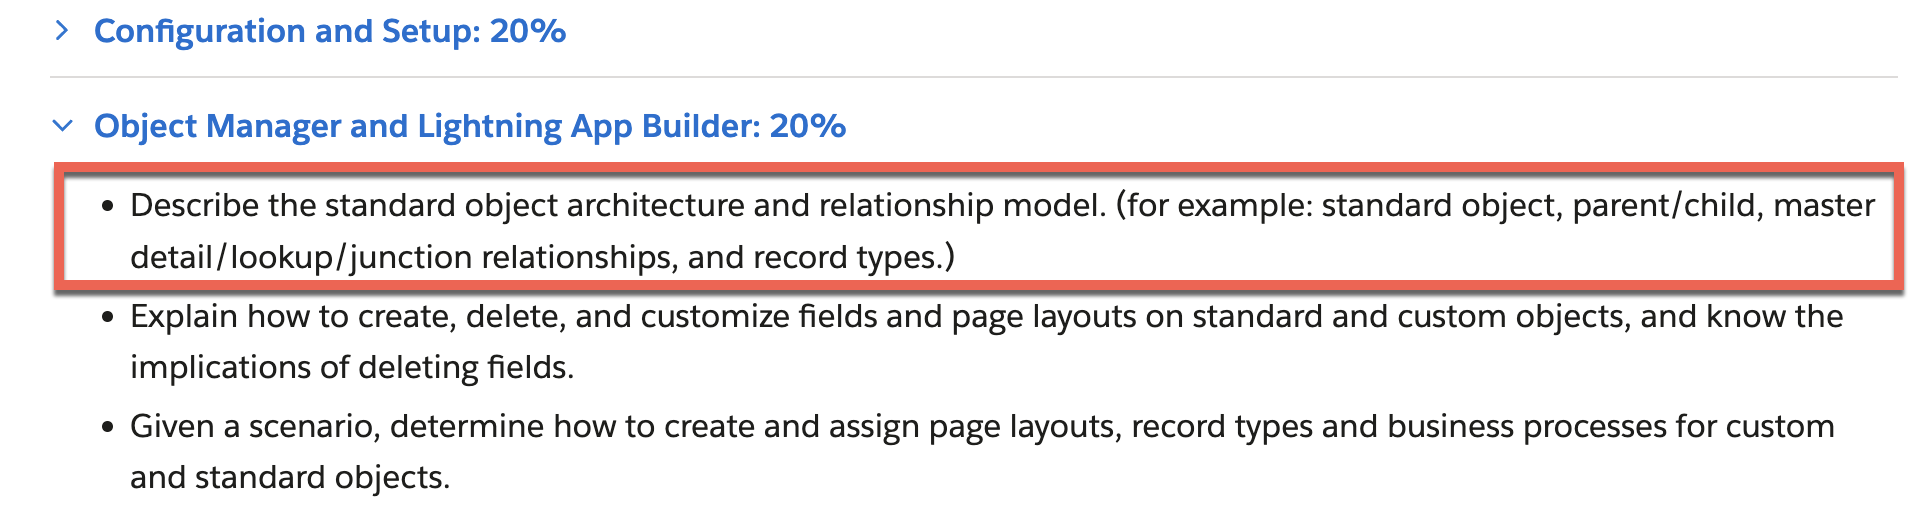Click the bullet dot before 'Given a scenario'

(x=108, y=428)
